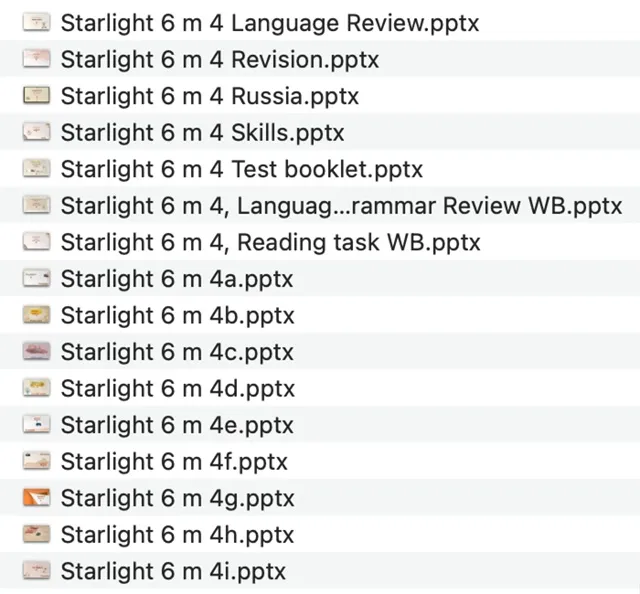The height and width of the screenshot is (594, 640).
Task: Select the Starlight 6 m 4e.pptx file icon
Action: (x=37, y=425)
